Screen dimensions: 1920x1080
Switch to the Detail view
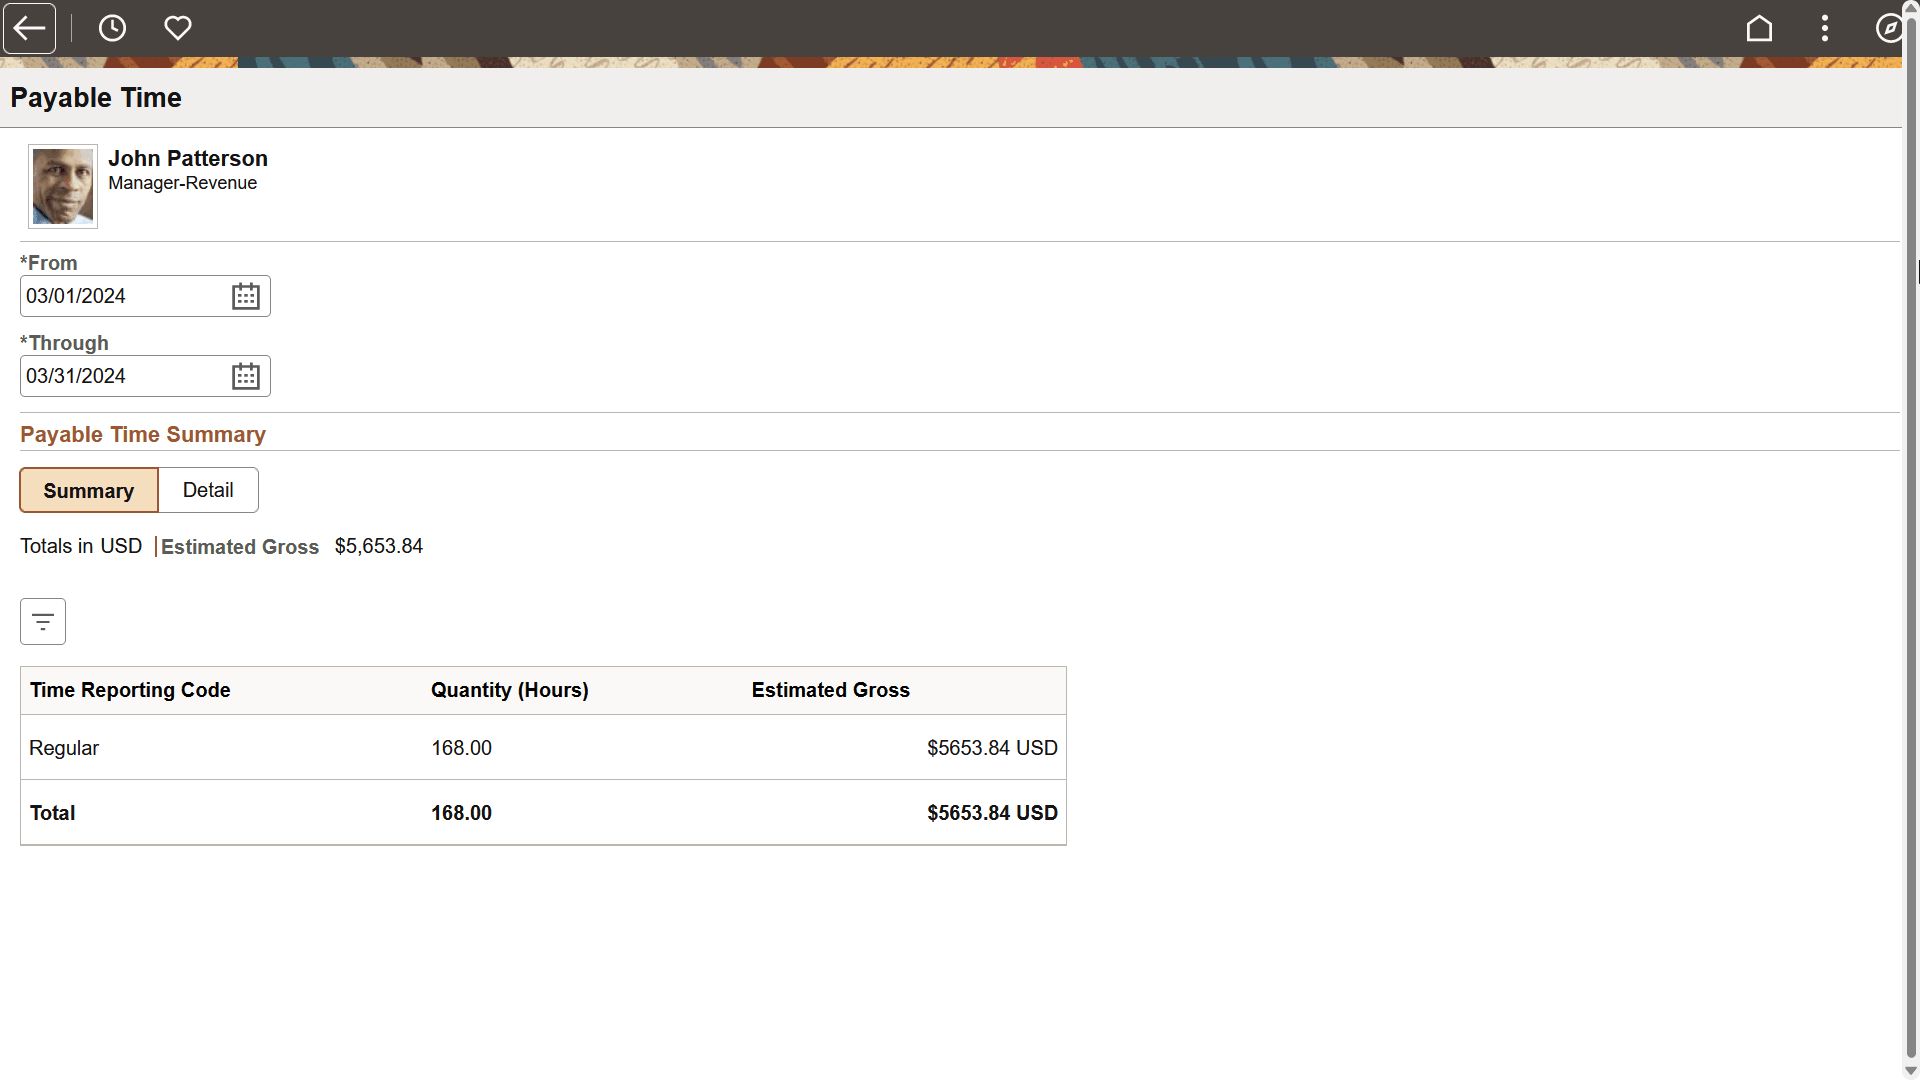point(207,490)
